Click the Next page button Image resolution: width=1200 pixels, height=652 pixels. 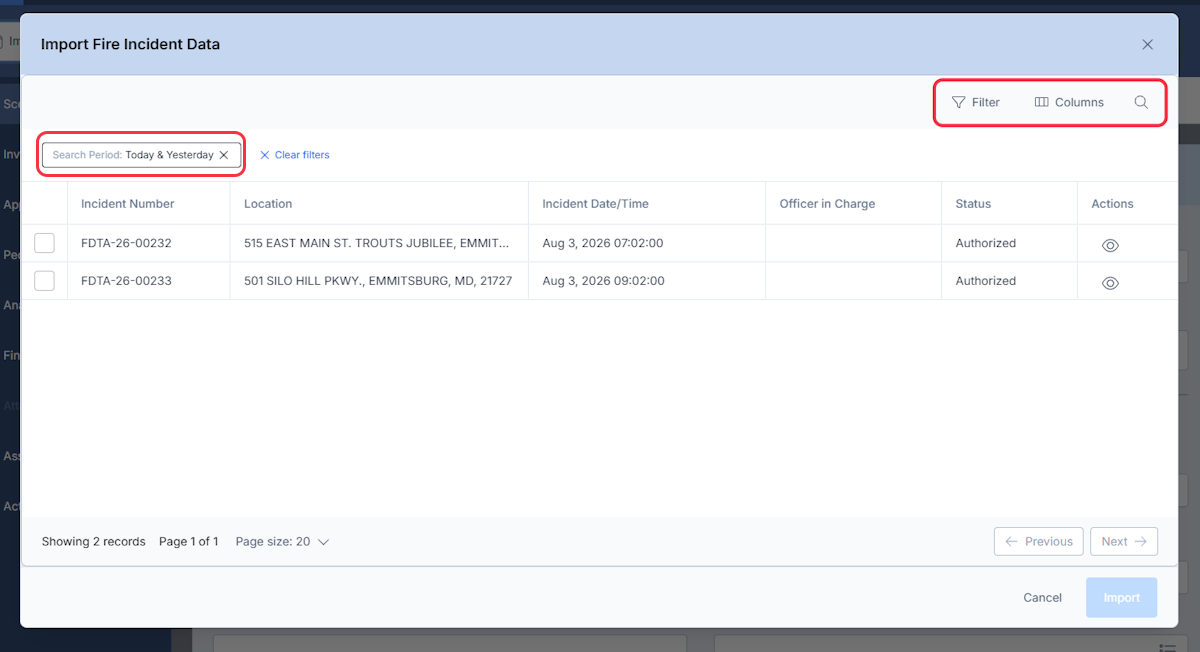(x=1124, y=541)
